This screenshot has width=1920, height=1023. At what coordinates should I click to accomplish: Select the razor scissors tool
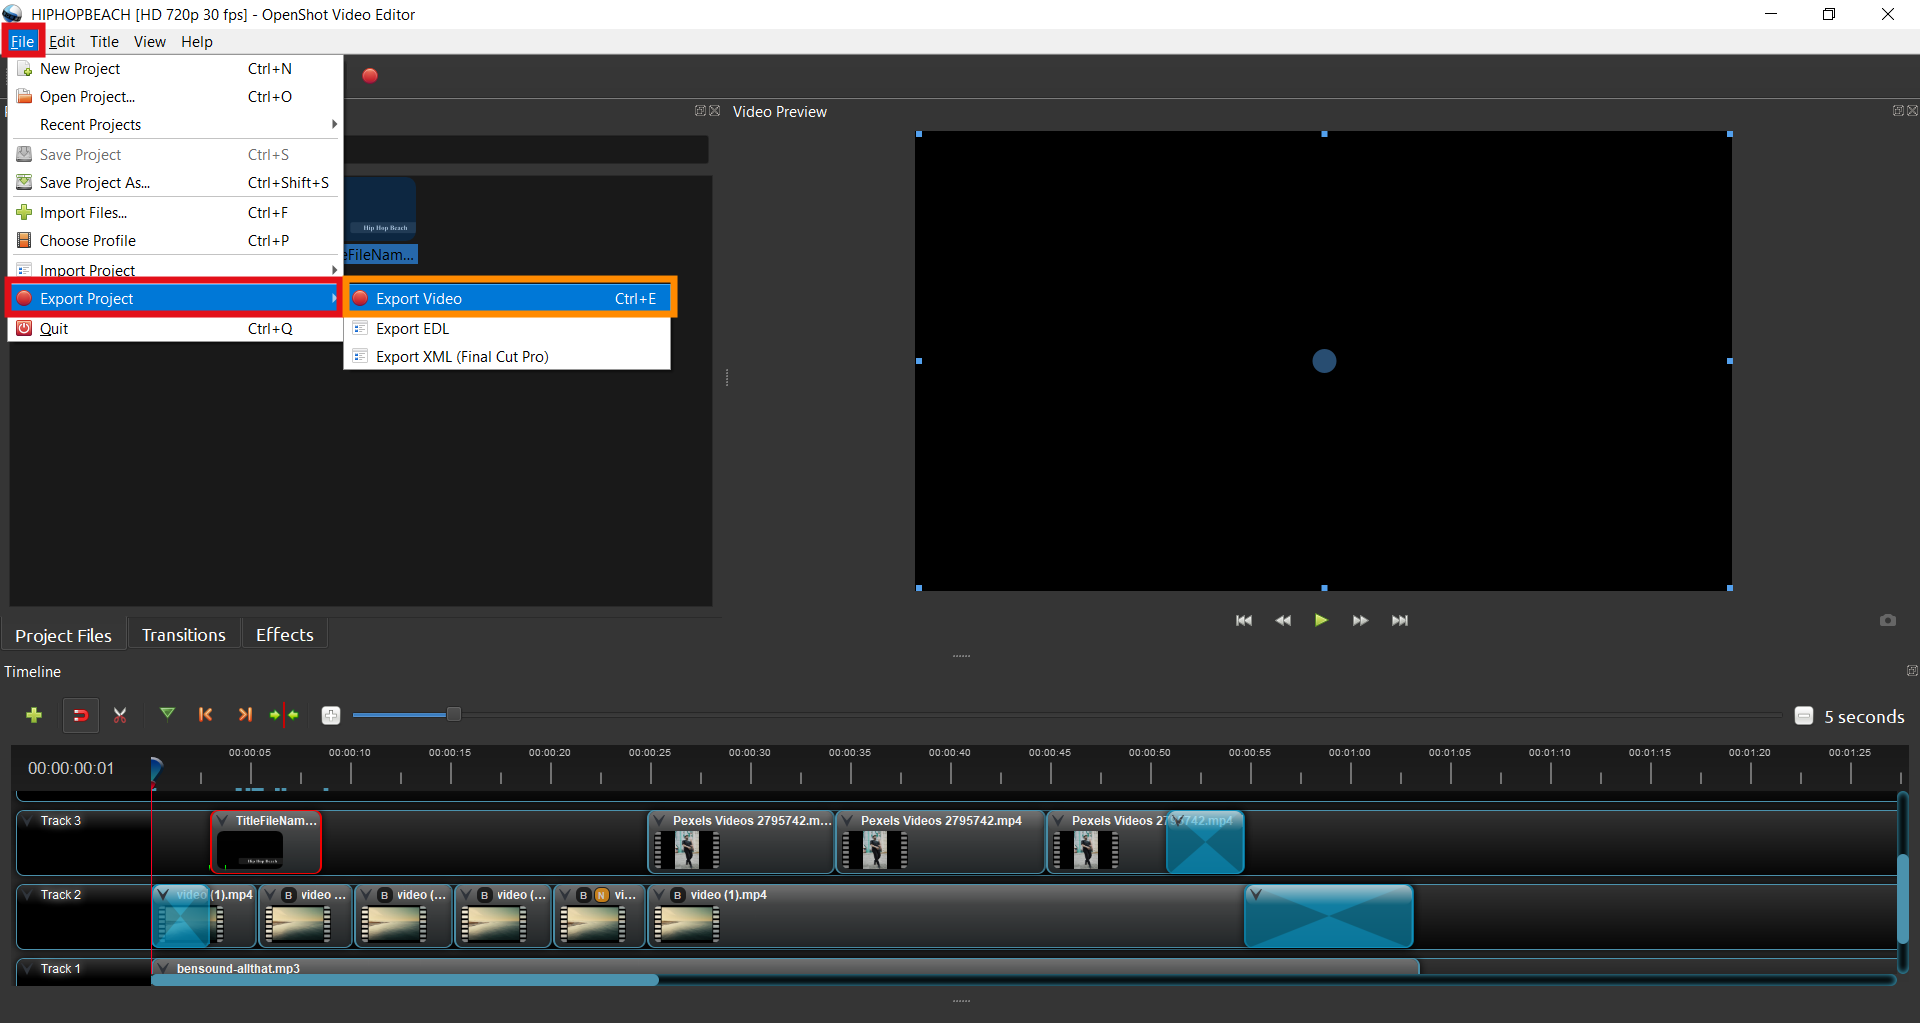[120, 715]
